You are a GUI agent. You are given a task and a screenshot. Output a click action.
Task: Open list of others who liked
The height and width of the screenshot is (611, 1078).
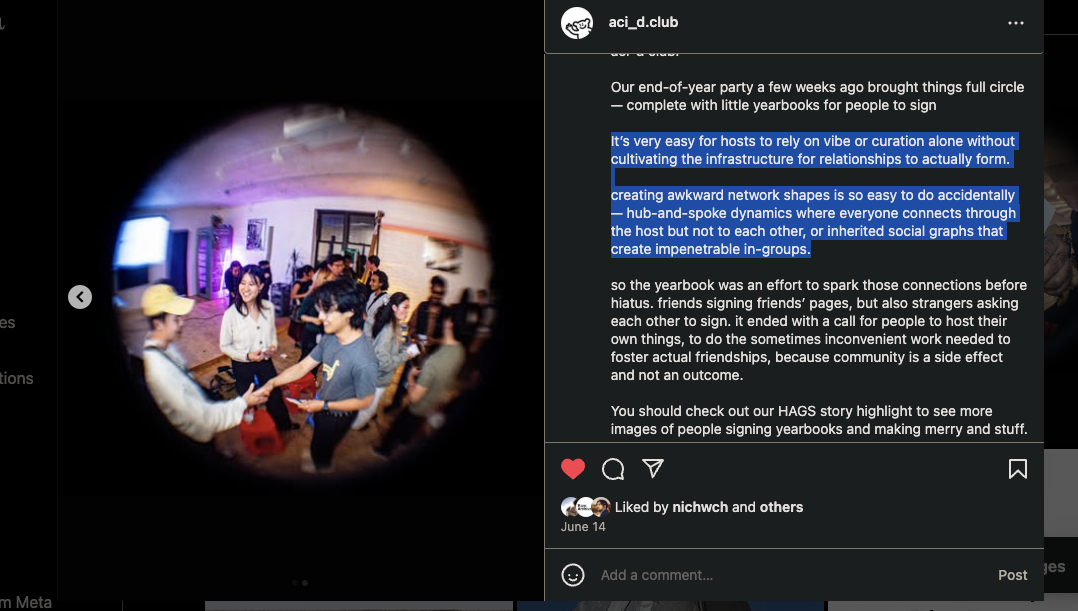[781, 507]
